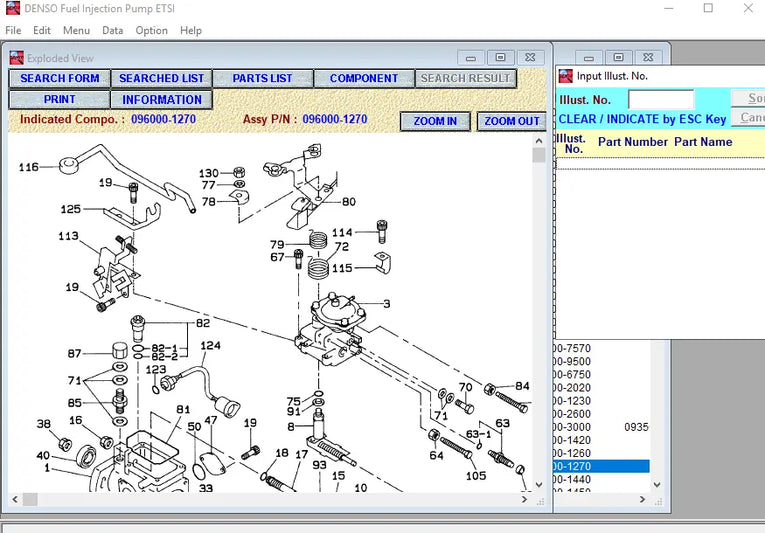Click the diagram scroll-left arrow
765x533 pixels.
tap(15, 499)
